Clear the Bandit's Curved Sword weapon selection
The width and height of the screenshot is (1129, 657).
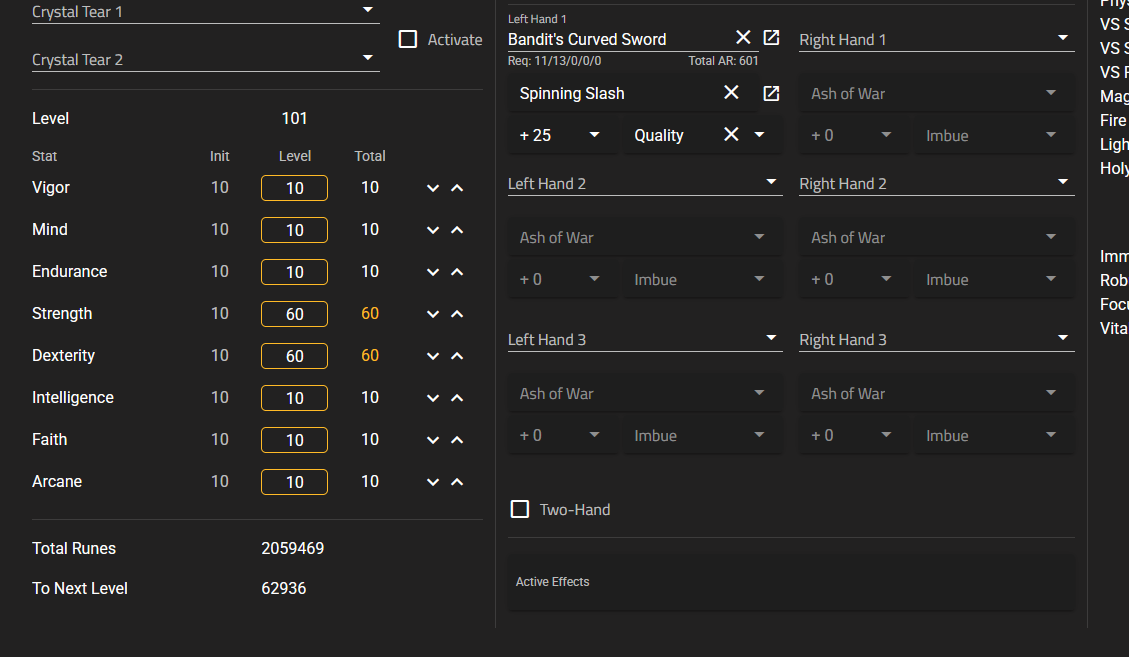pos(743,37)
